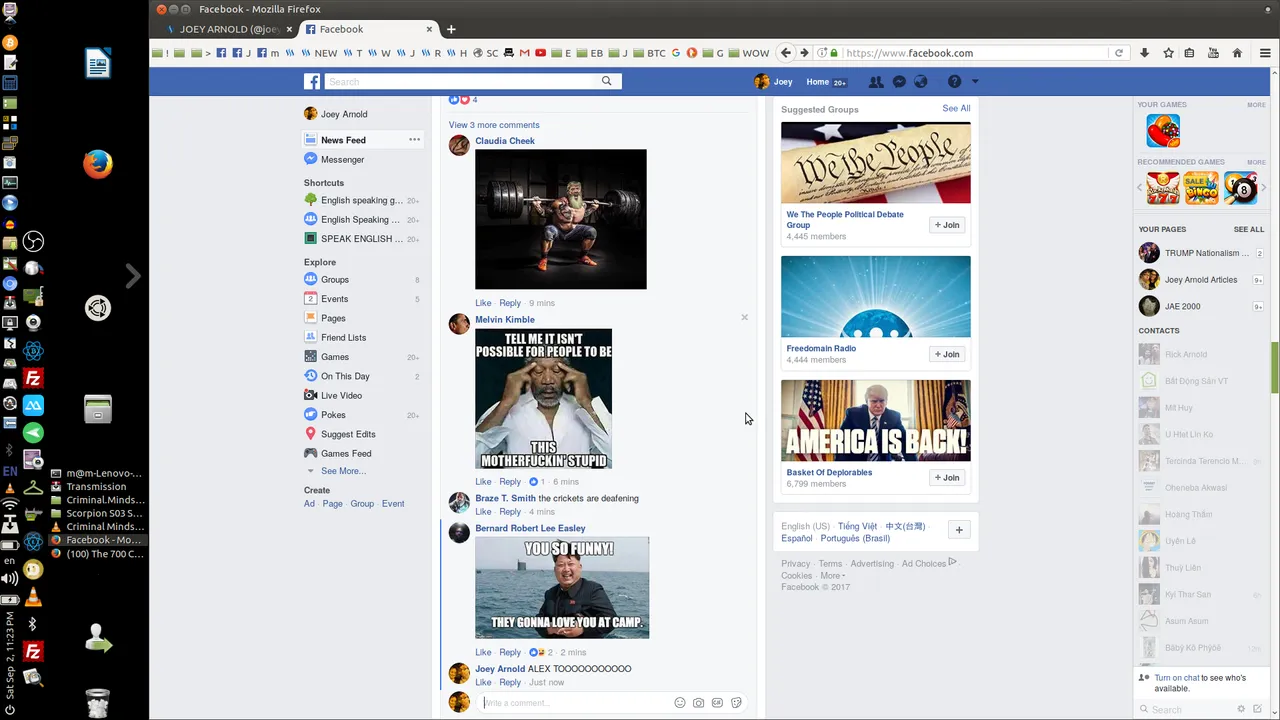The width and height of the screenshot is (1280, 720).
Task: Open a new Firefox tab
Action: coord(451,29)
